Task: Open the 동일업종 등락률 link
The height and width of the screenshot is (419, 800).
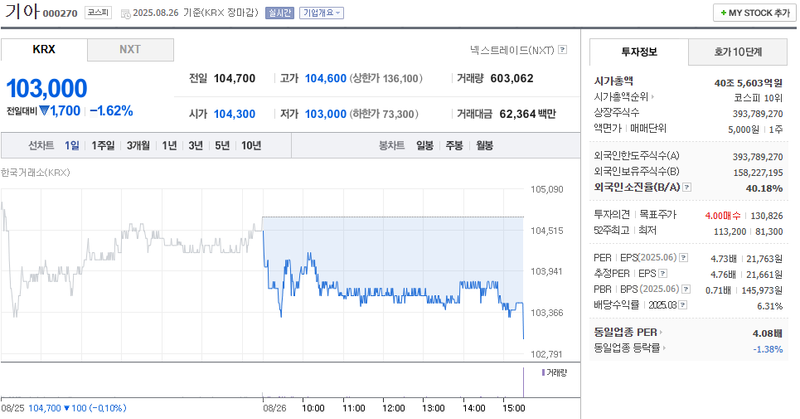Action: pos(630,348)
